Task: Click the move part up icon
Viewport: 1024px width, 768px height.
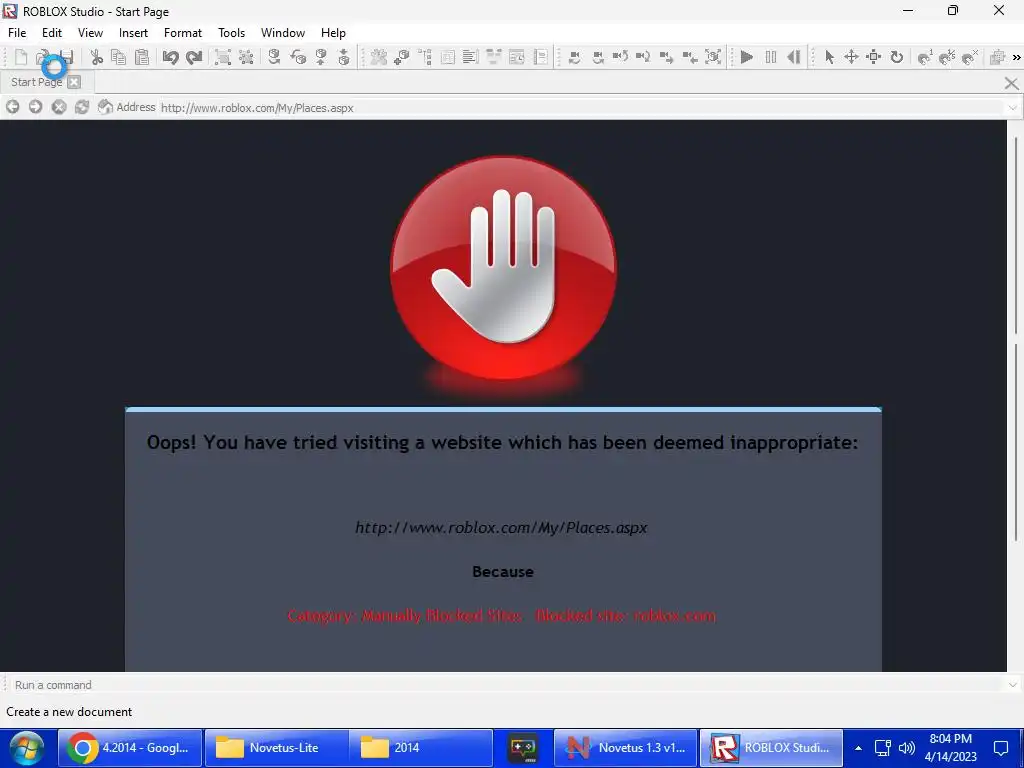Action: (x=321, y=57)
